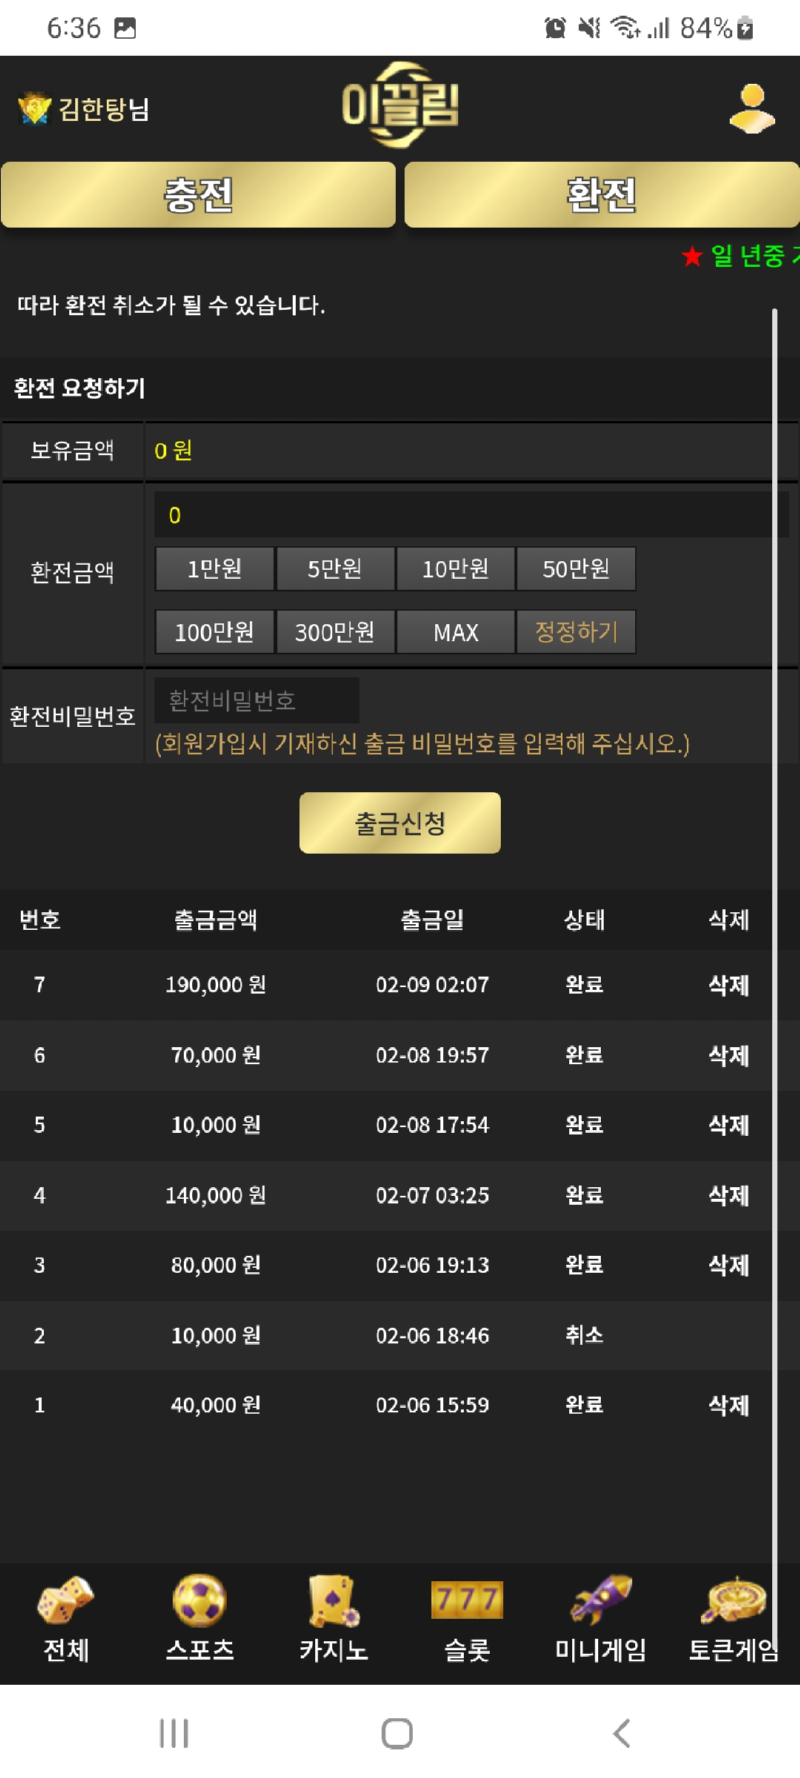
Task: Tap the 이끌림 logo
Action: [400, 105]
